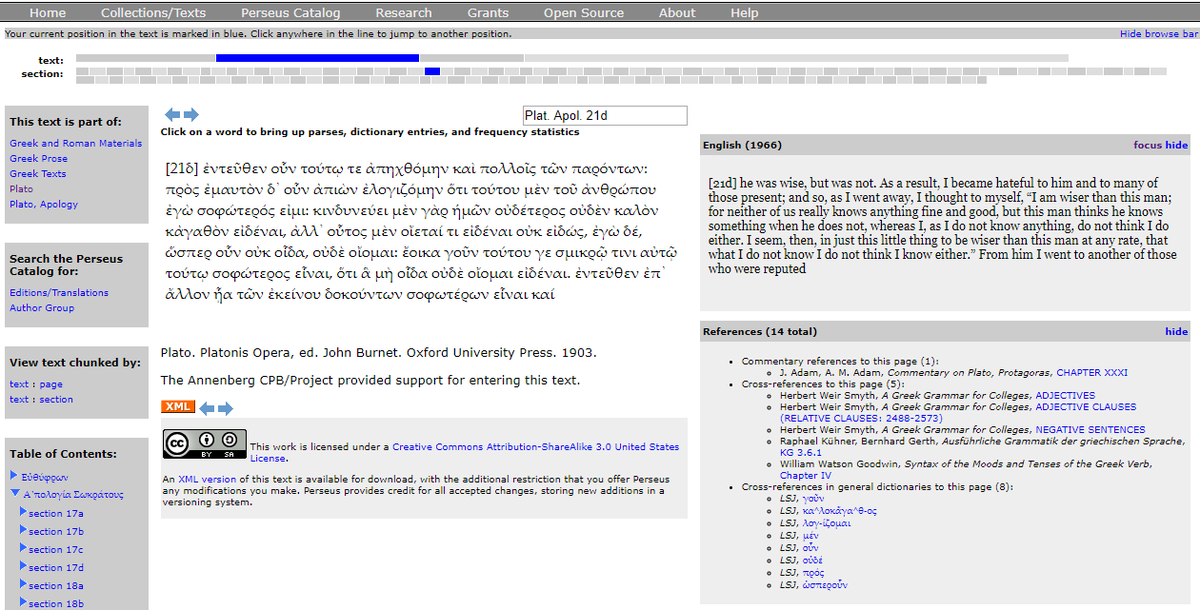Search catalog for Editions/Translations
The width and height of the screenshot is (1200, 610).
[x=59, y=293]
